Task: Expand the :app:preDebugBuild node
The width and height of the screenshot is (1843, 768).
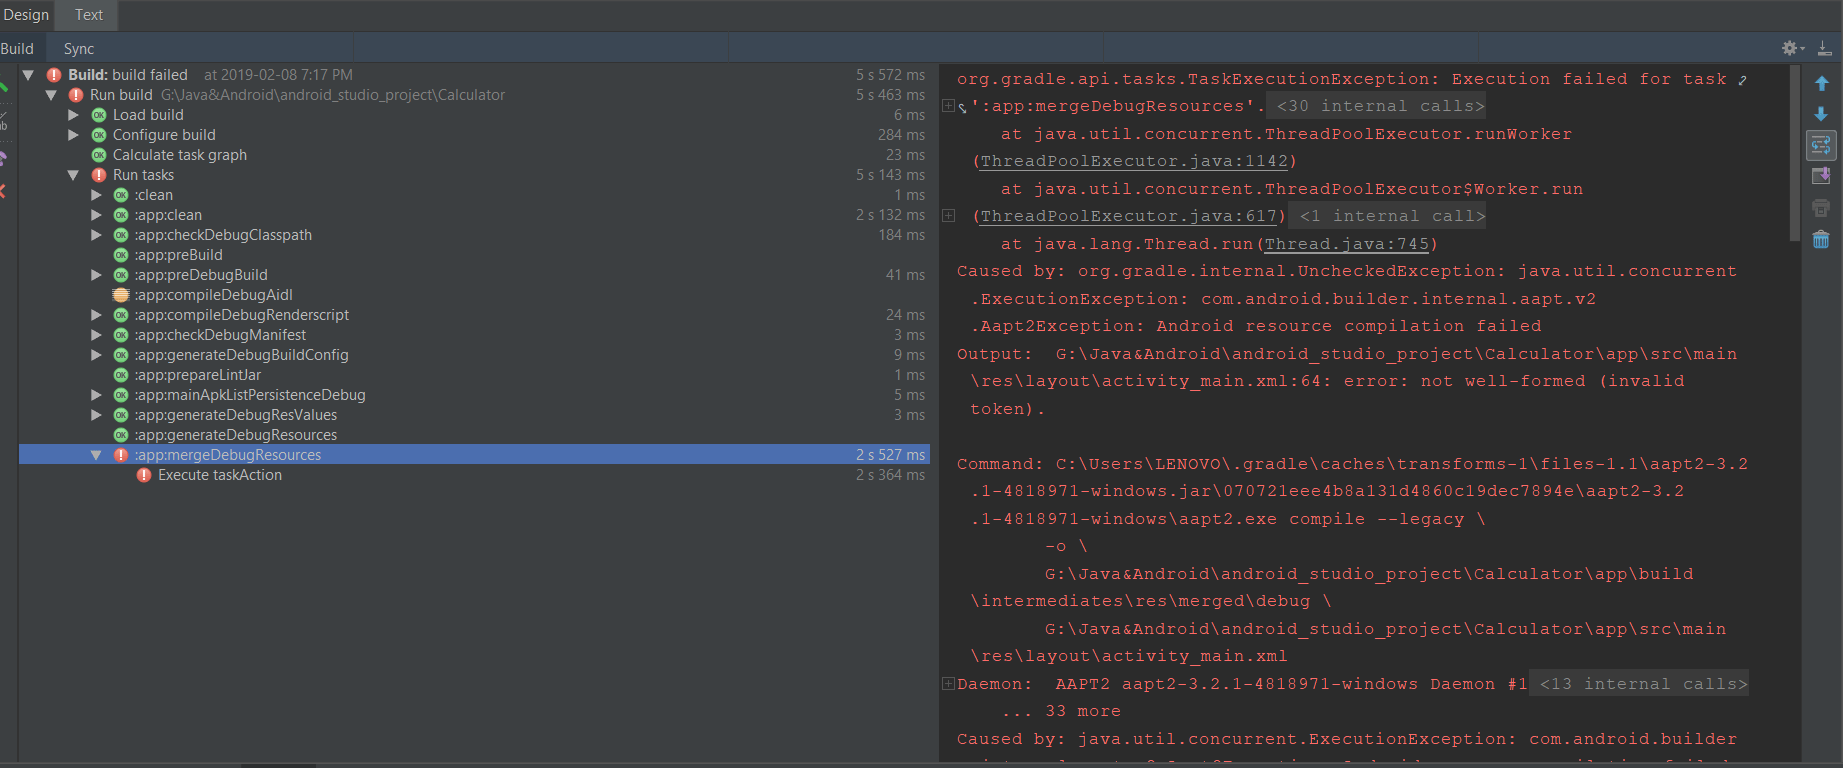Action: click(x=96, y=275)
